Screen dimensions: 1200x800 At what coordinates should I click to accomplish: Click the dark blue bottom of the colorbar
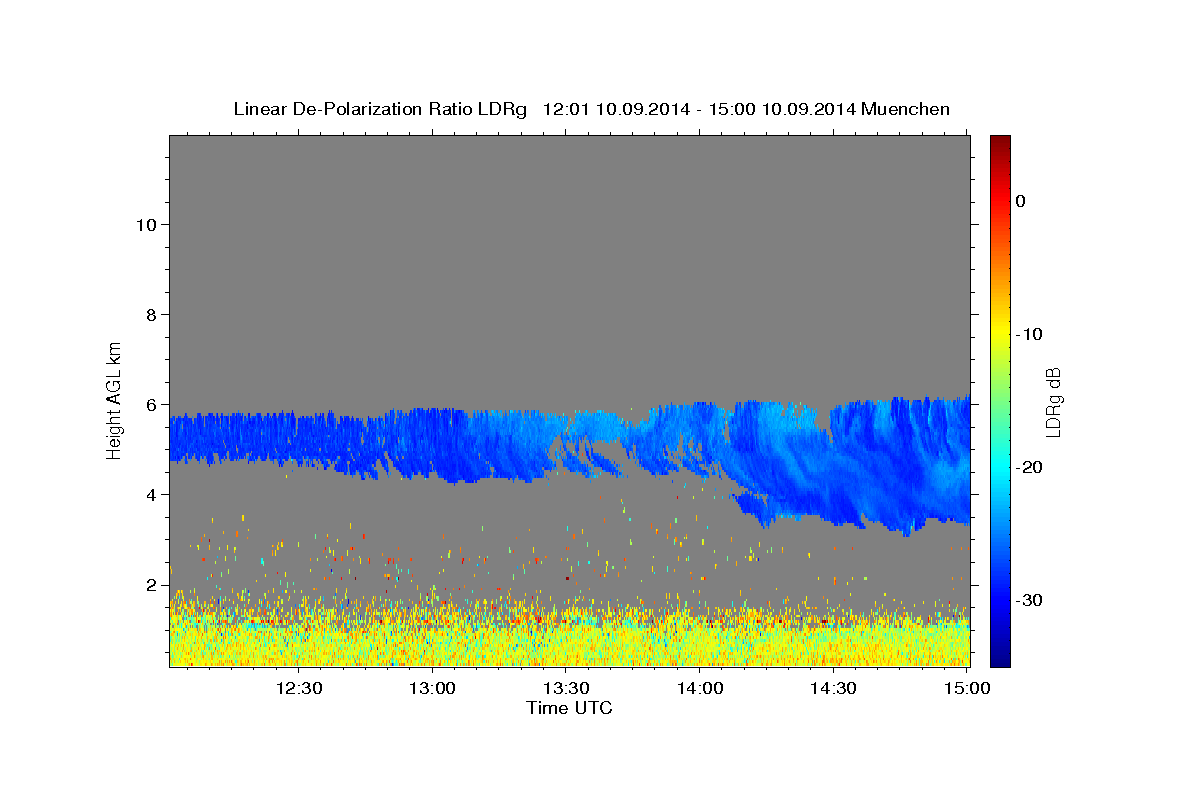[1000, 655]
